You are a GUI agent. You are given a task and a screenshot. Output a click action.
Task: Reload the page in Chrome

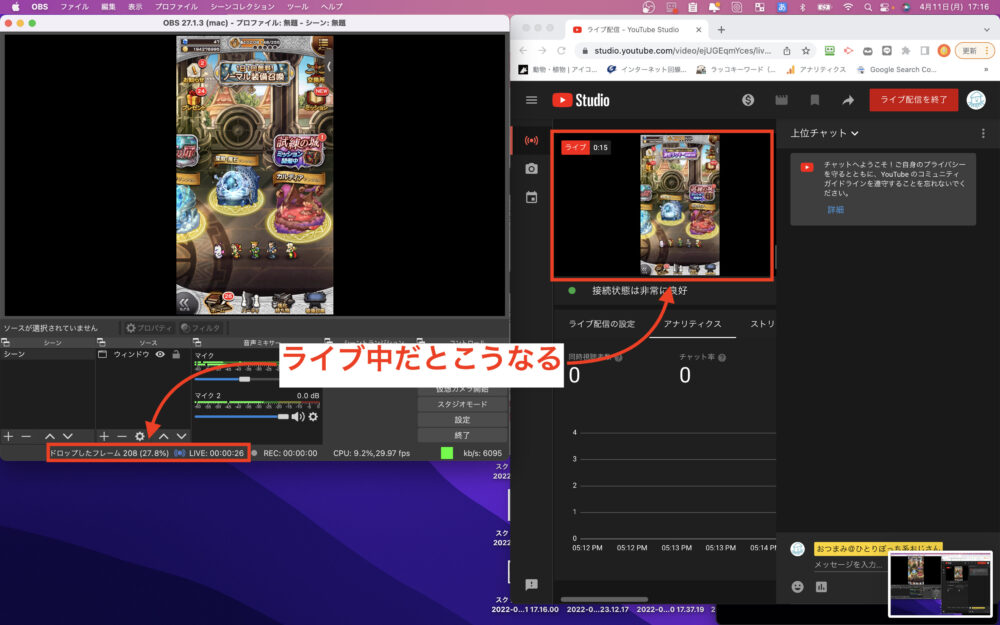click(561, 50)
